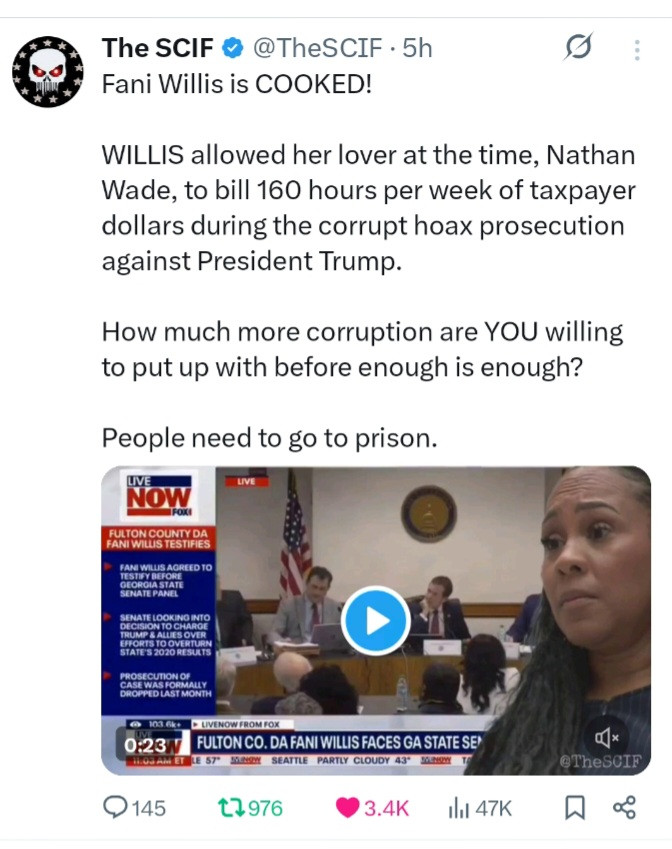Bookmark this post
Viewport: 672px width, 849px height.
coord(575,808)
